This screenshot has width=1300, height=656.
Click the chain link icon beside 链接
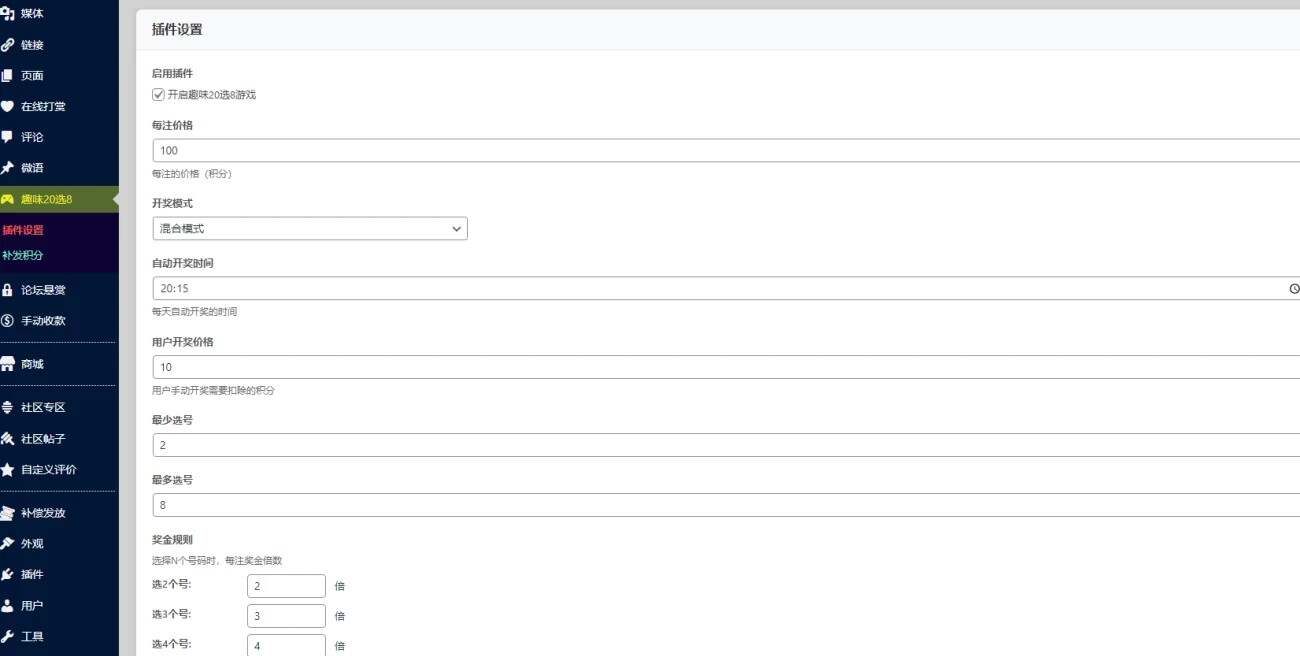(x=7, y=45)
